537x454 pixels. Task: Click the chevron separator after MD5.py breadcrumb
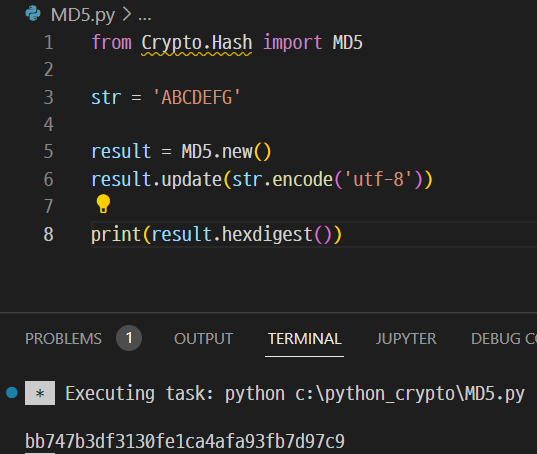[x=127, y=14]
